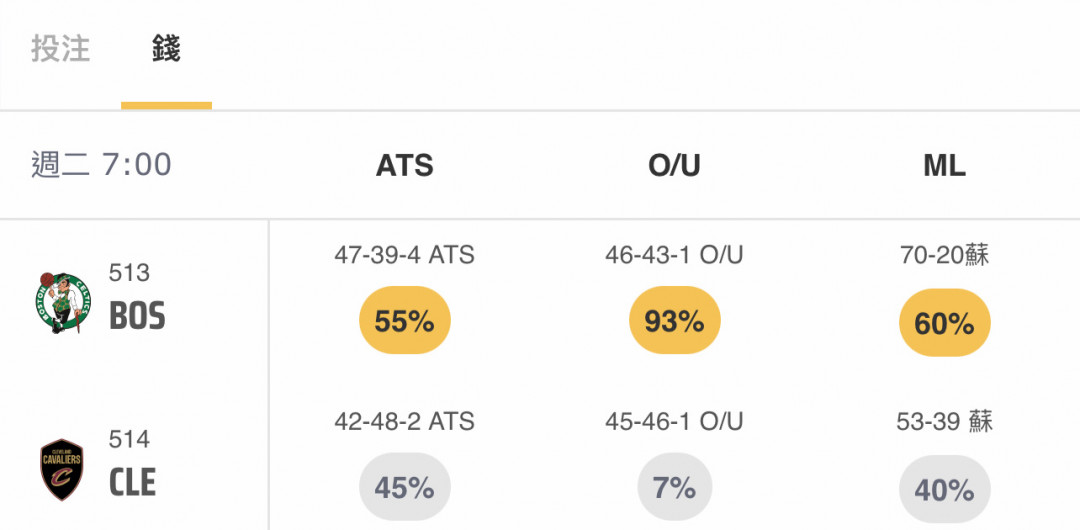1080x530 pixels.
Task: Click the ATS column header
Action: pyautogui.click(x=404, y=165)
